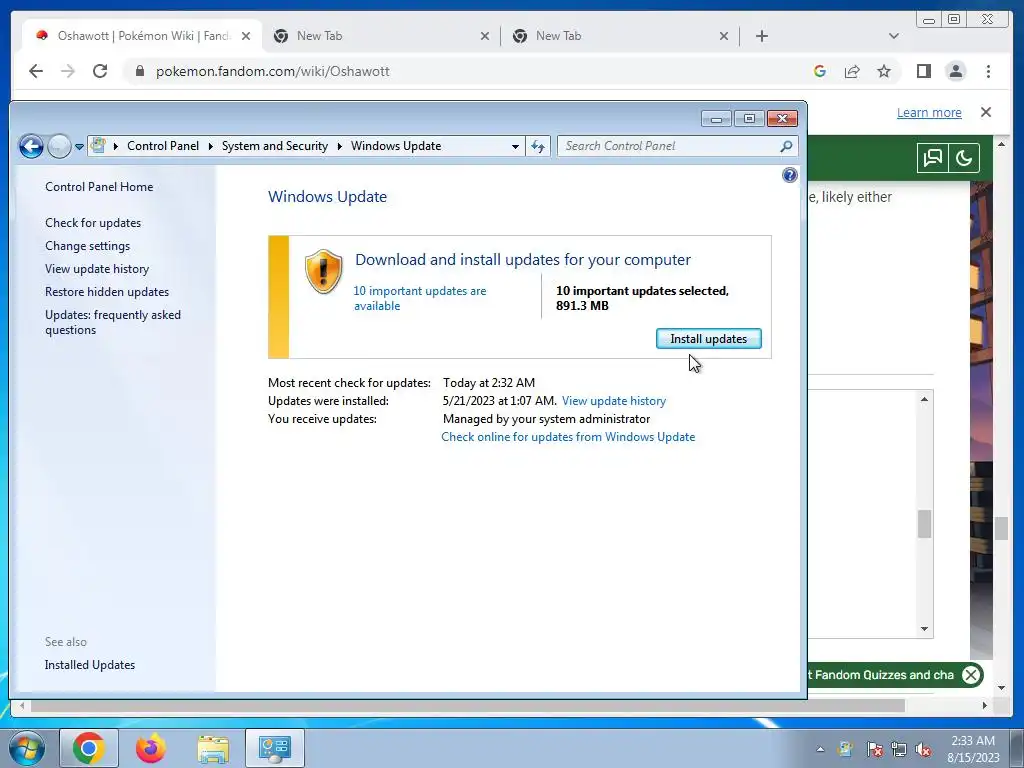Close the first New Tab

pyautogui.click(x=485, y=36)
